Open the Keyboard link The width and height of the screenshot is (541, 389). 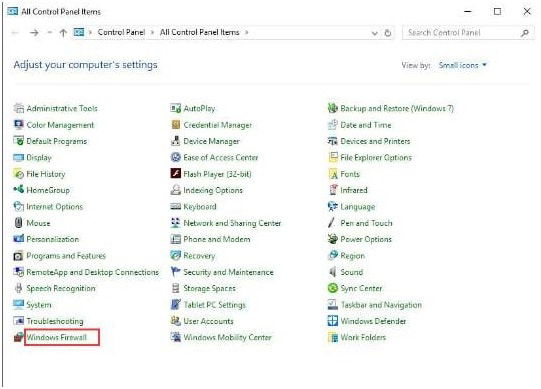pos(200,206)
